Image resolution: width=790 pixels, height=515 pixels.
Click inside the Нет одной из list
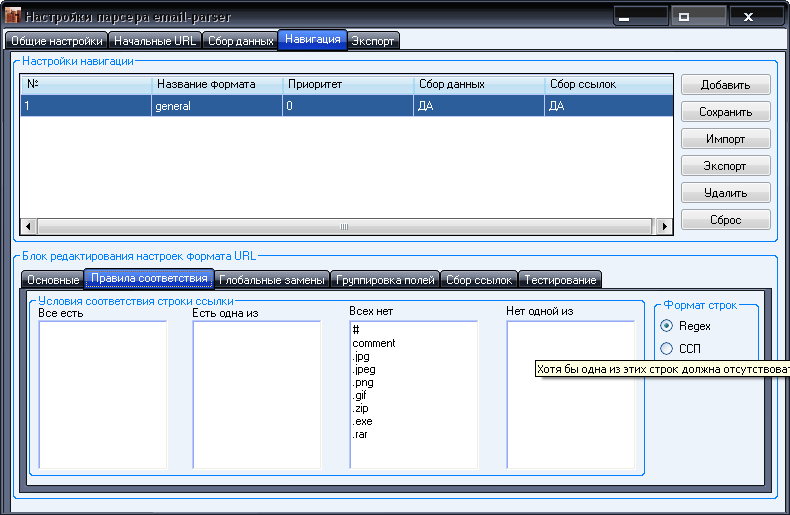(x=570, y=420)
